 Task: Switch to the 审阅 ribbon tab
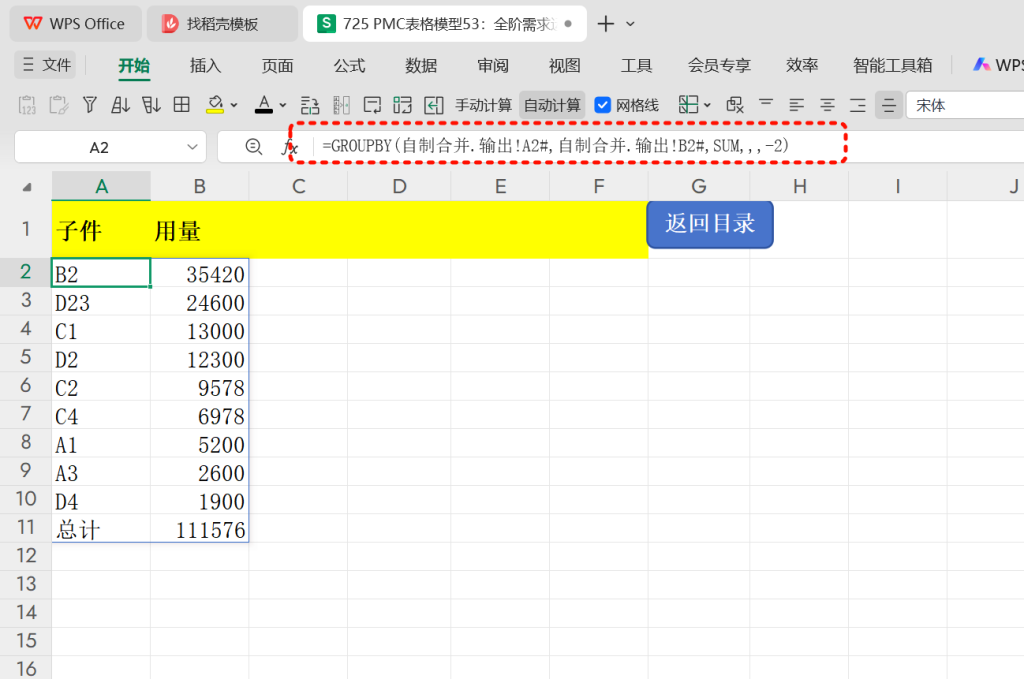coord(493,65)
